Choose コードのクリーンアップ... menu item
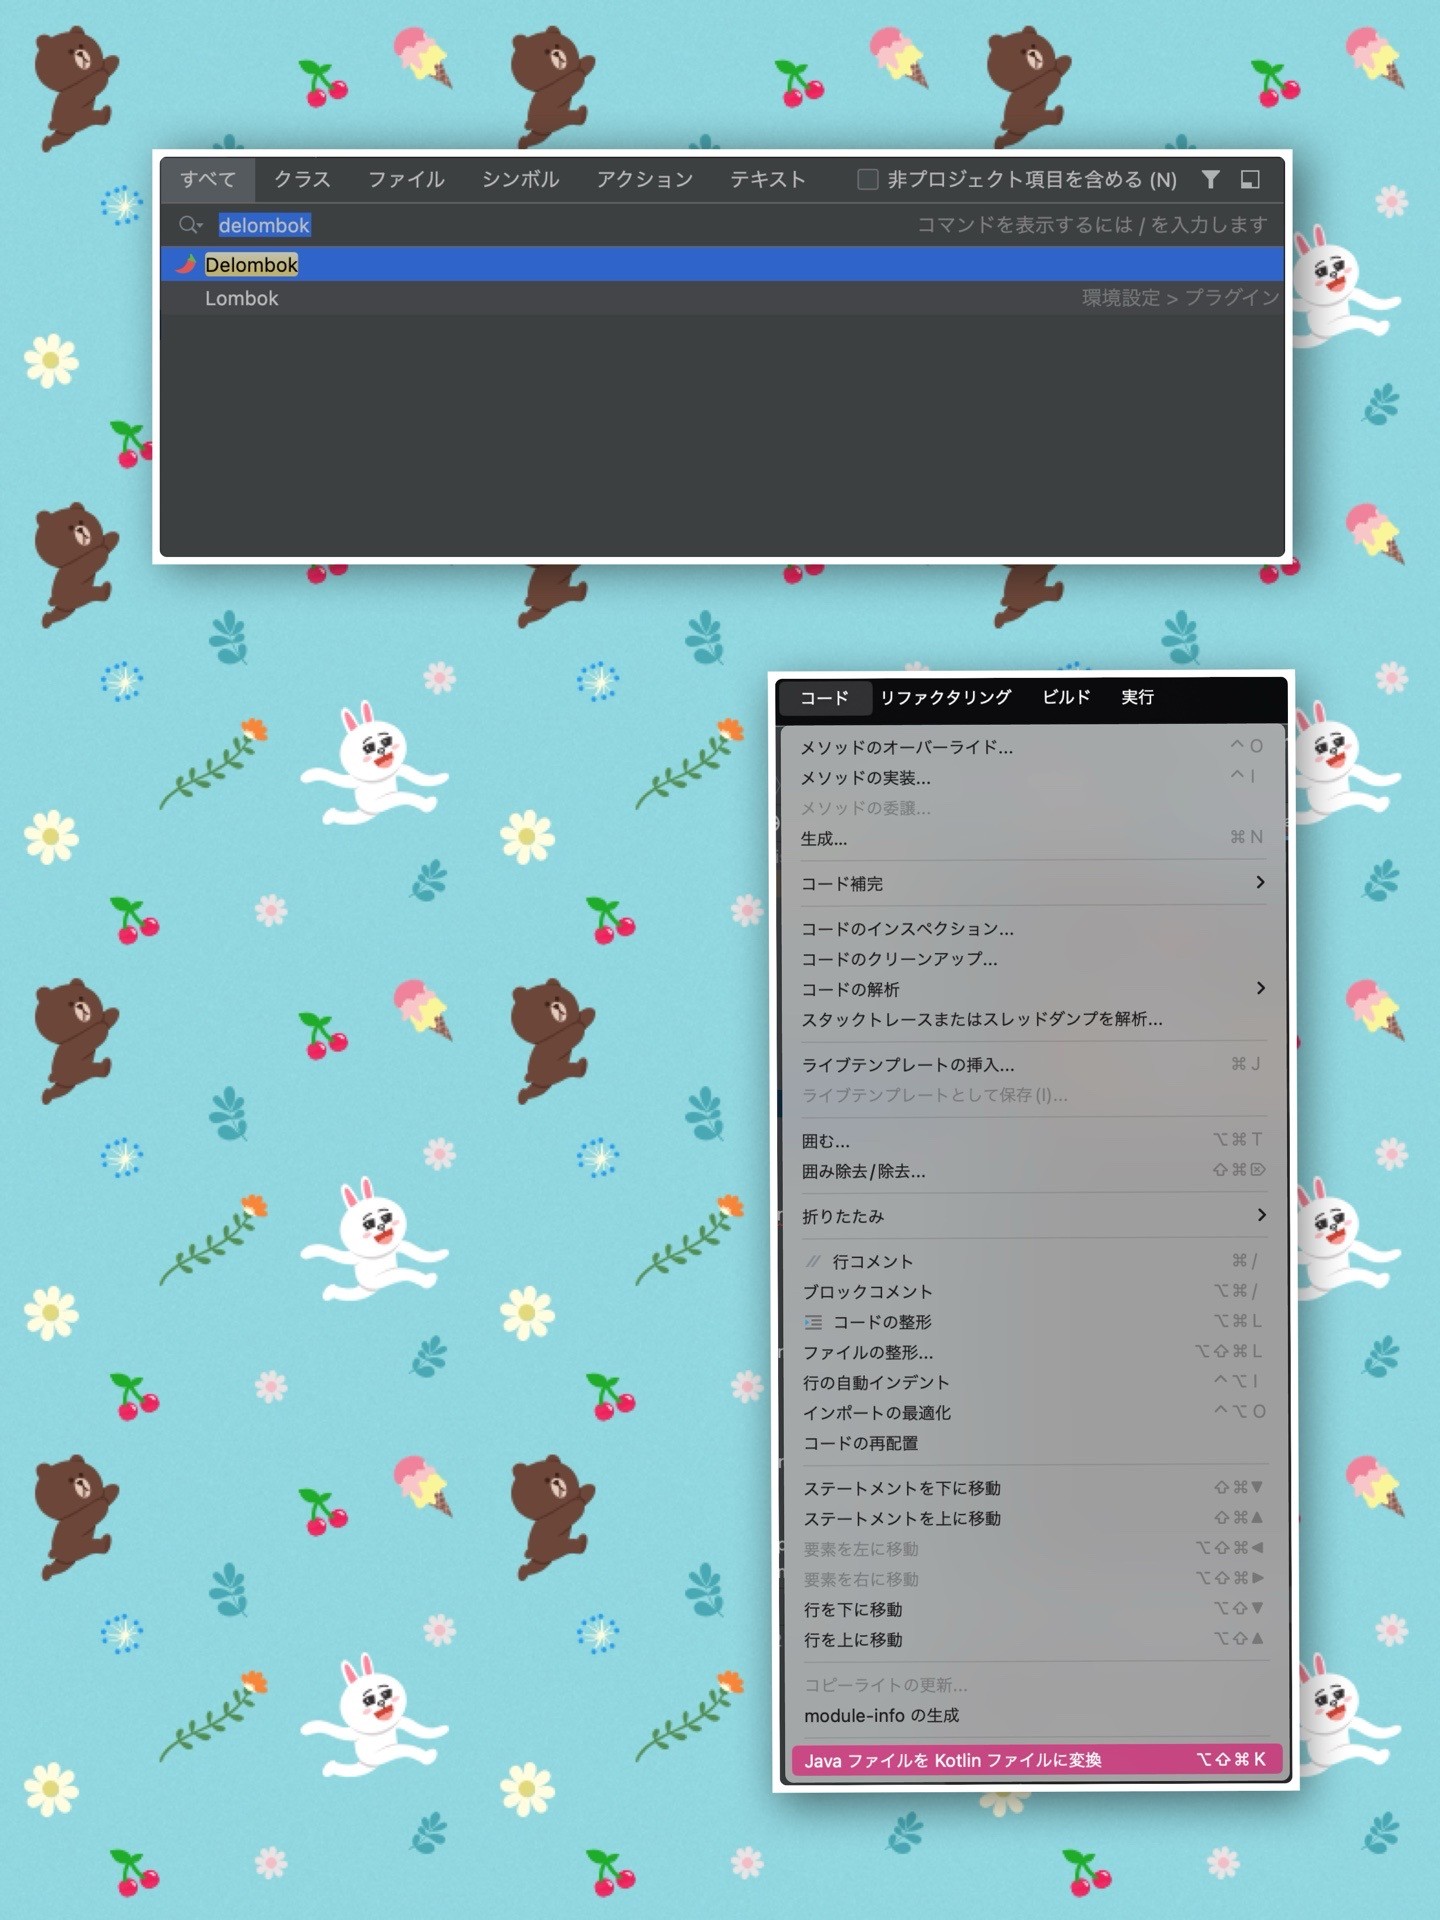 (x=1032, y=959)
